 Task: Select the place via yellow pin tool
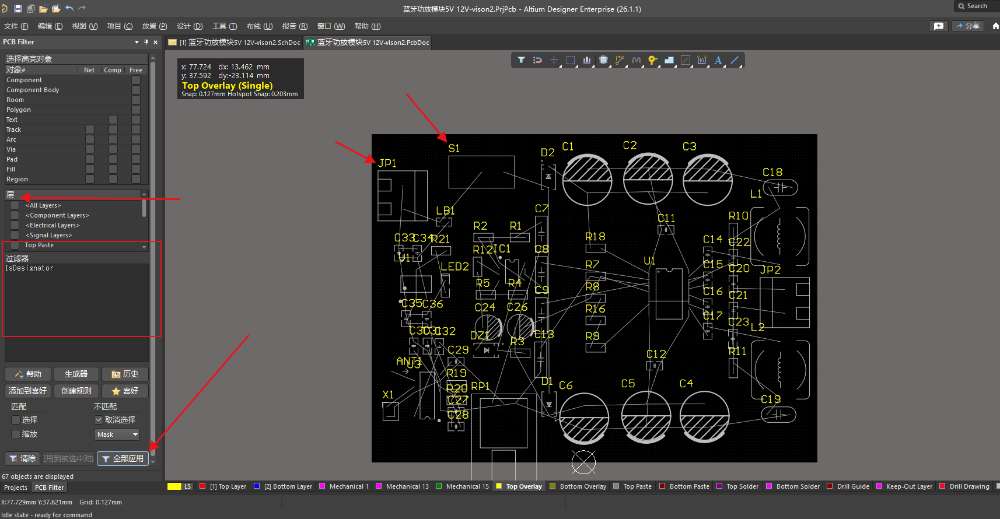652,60
